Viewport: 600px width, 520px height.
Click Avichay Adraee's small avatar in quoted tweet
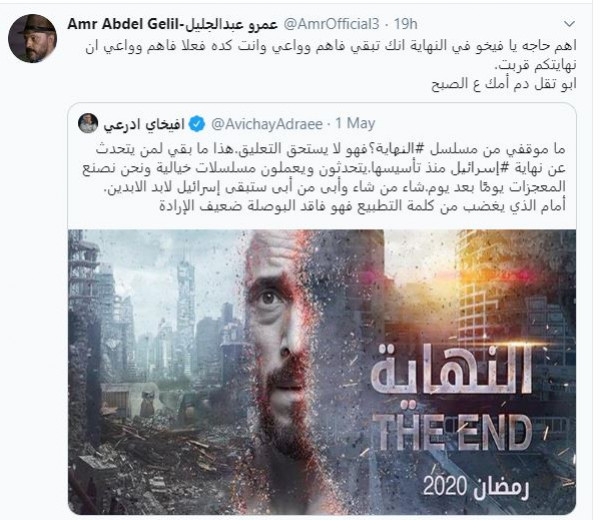tap(88, 123)
